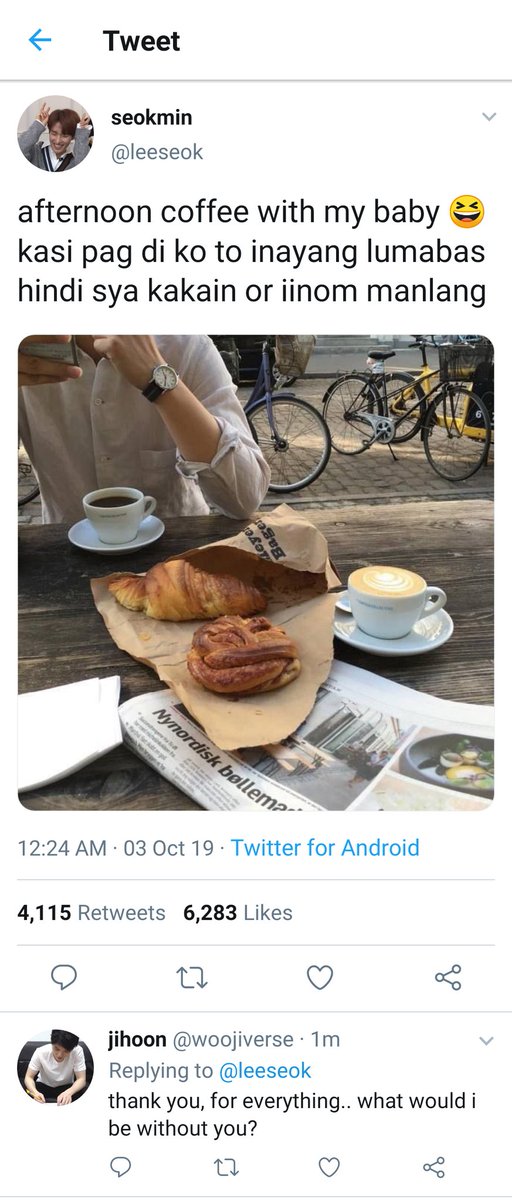
Task: Open the coffee and pastries photo
Action: click(256, 572)
